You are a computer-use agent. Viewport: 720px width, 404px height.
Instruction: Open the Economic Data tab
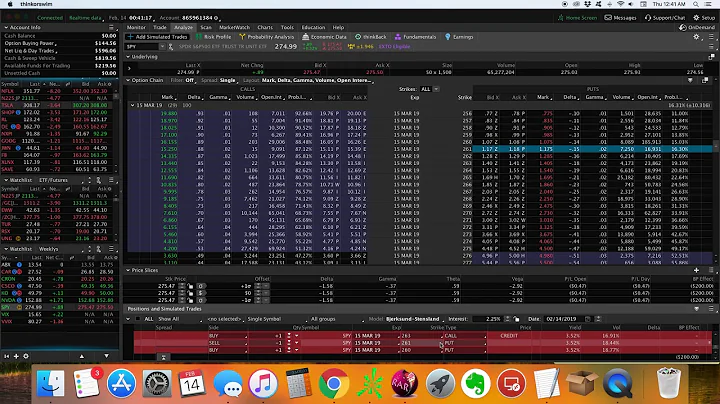[324, 37]
